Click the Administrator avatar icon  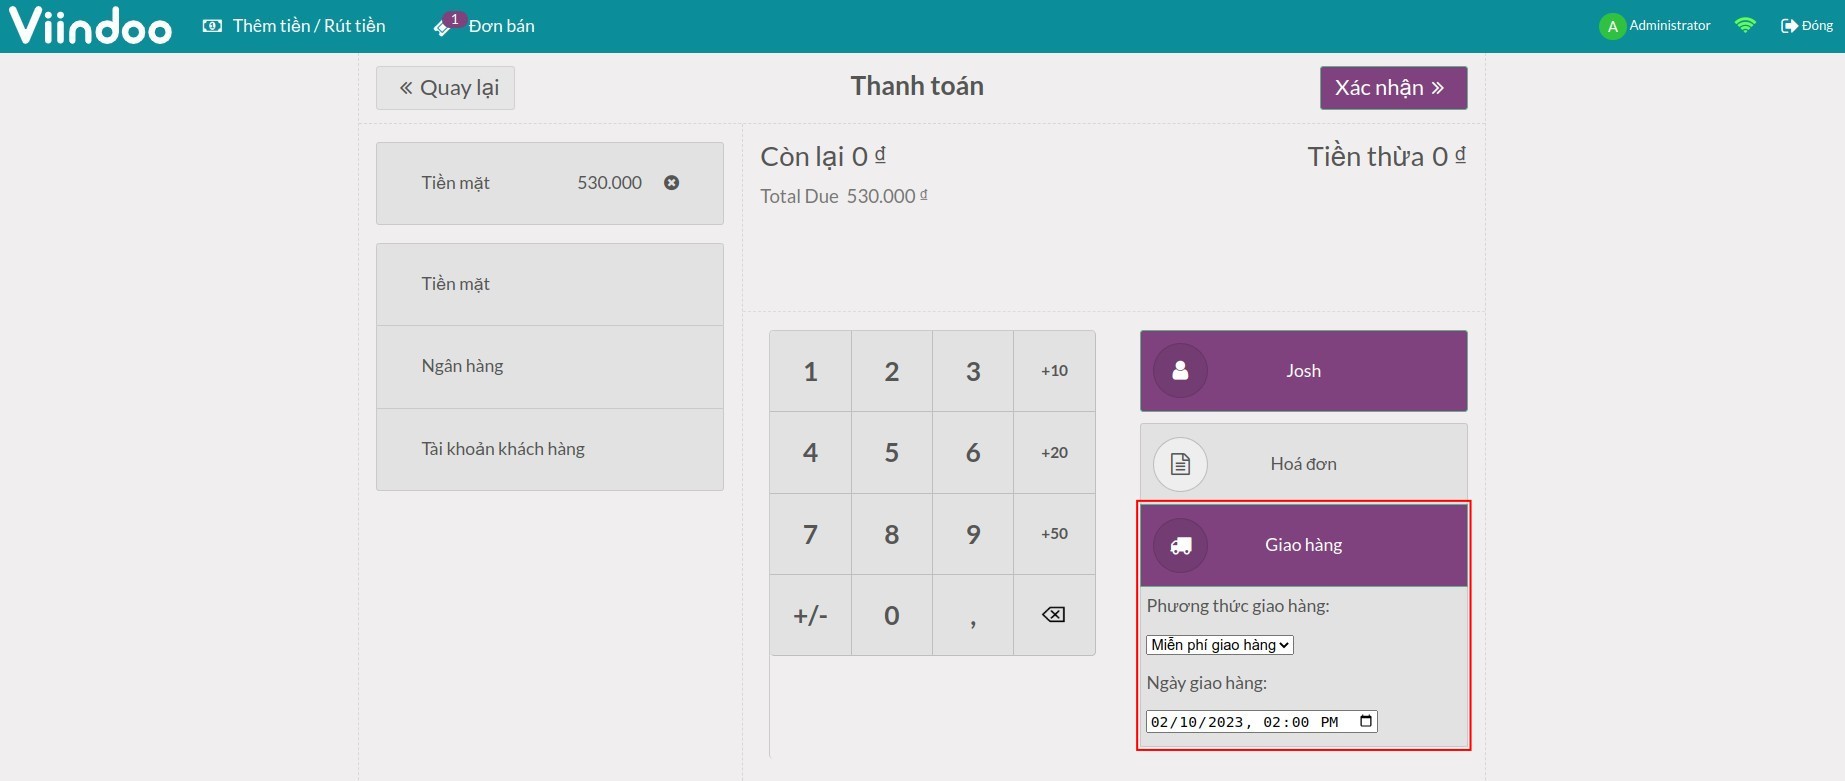click(1611, 27)
